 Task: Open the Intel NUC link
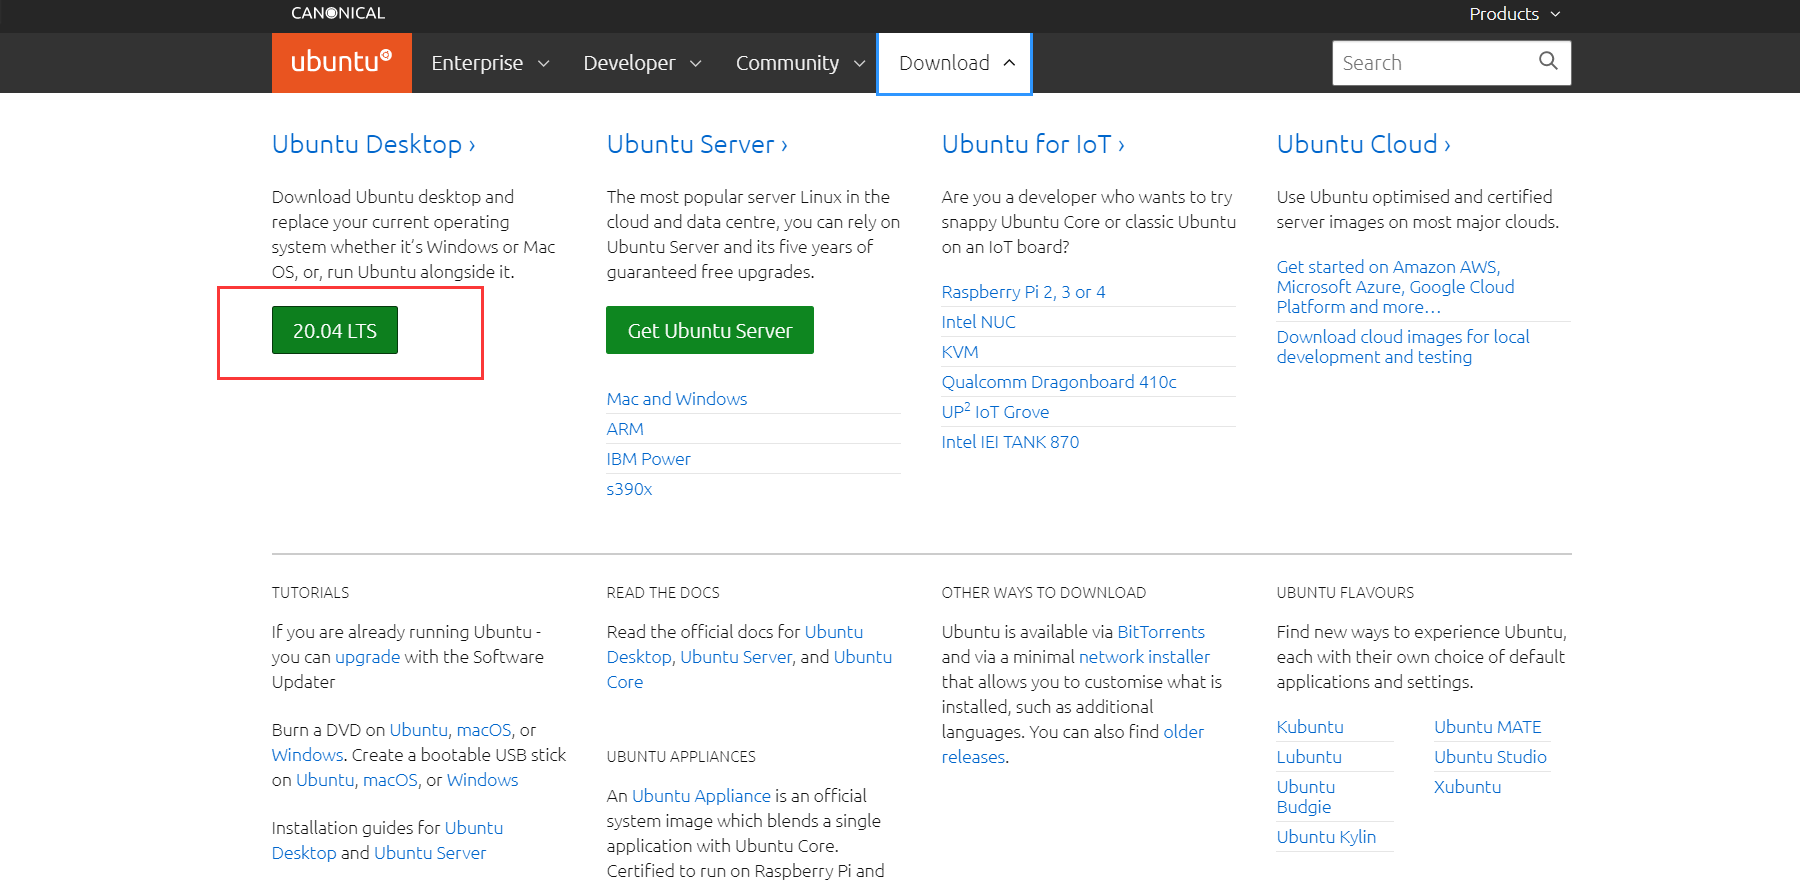pos(978,322)
